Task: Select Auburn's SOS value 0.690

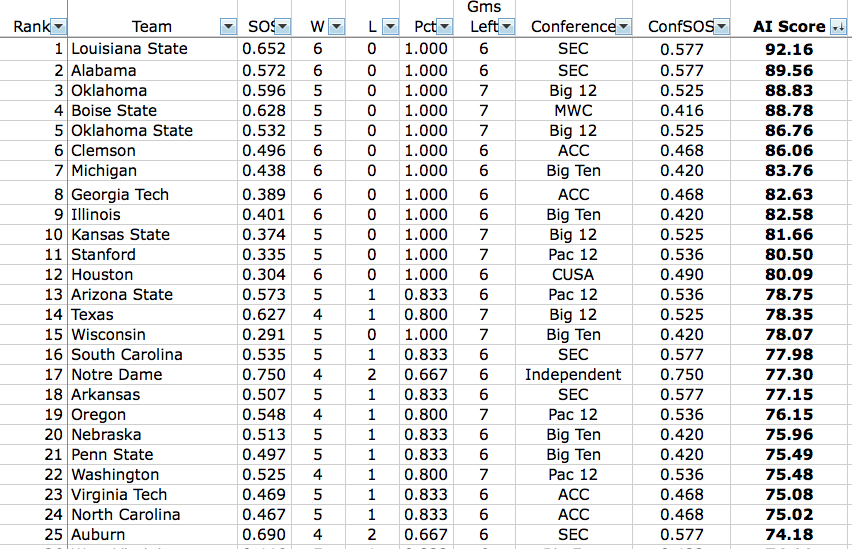Action: (264, 534)
